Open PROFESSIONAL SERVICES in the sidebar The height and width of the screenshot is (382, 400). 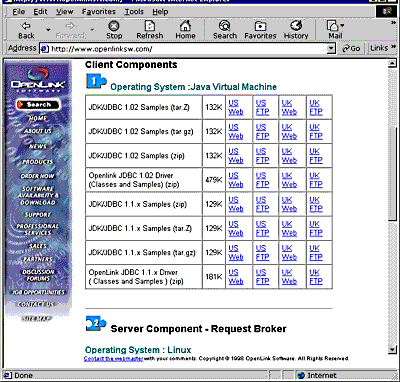pos(38,229)
